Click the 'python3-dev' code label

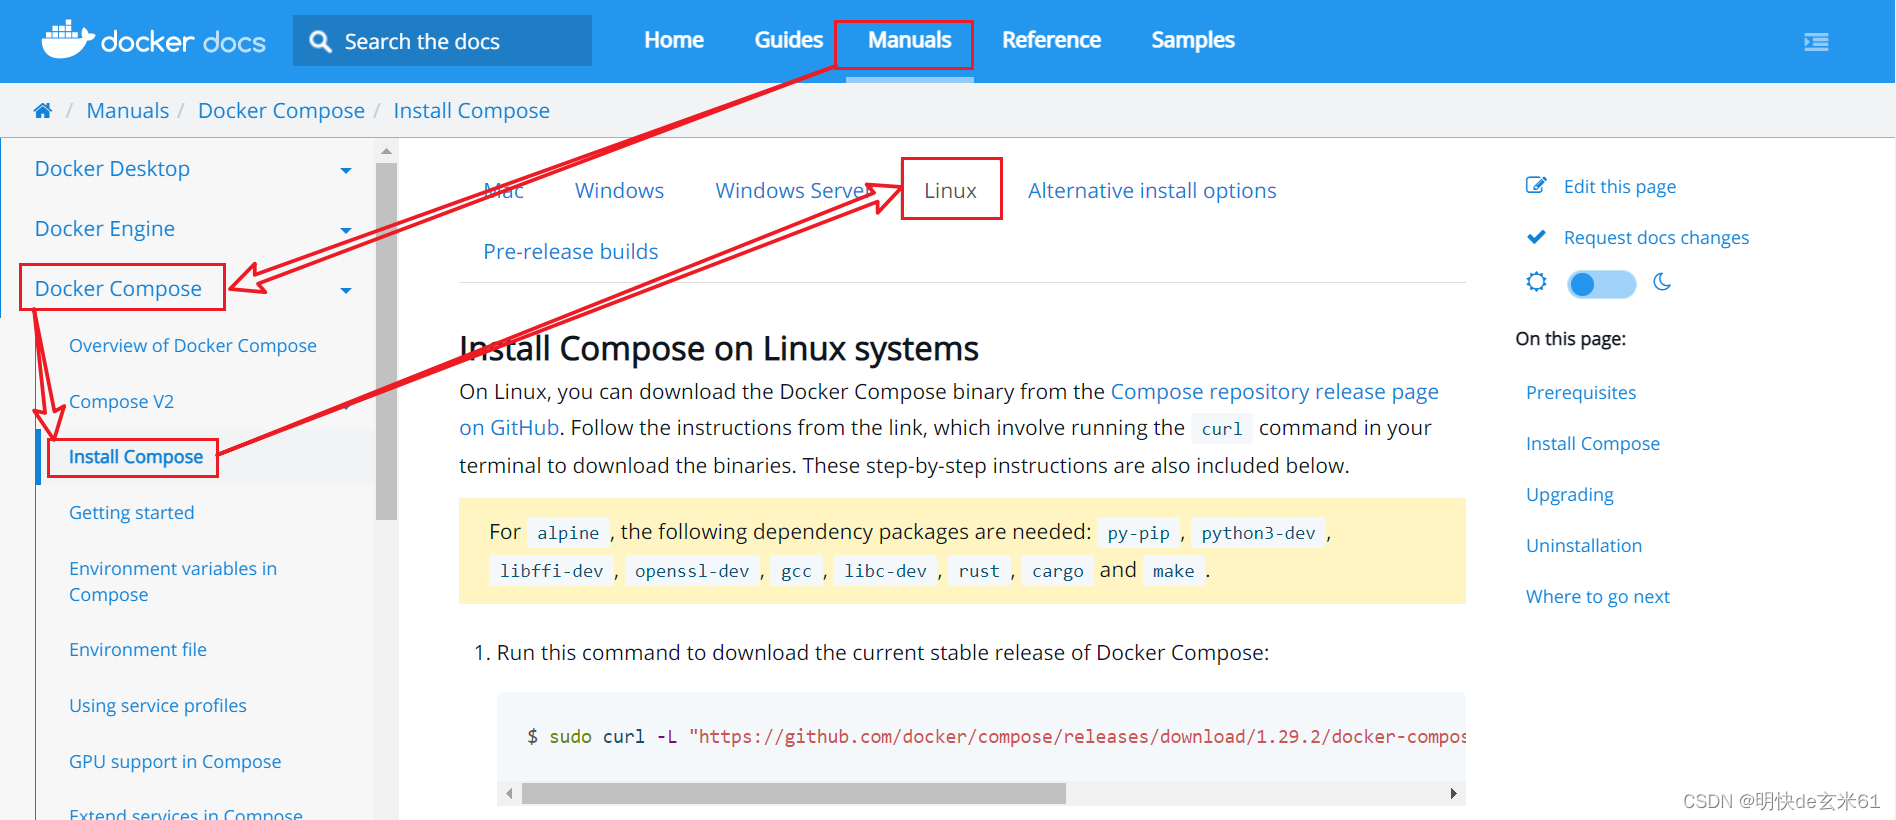1258,533
